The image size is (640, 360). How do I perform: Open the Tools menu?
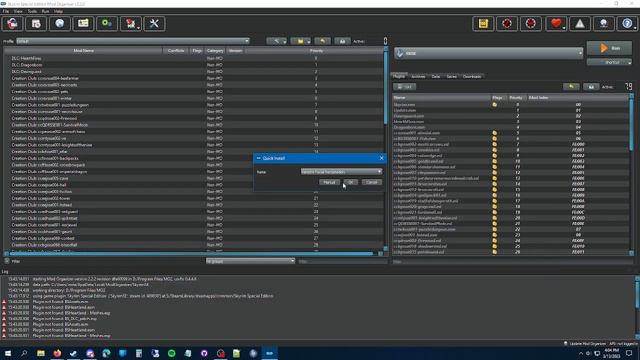32,11
